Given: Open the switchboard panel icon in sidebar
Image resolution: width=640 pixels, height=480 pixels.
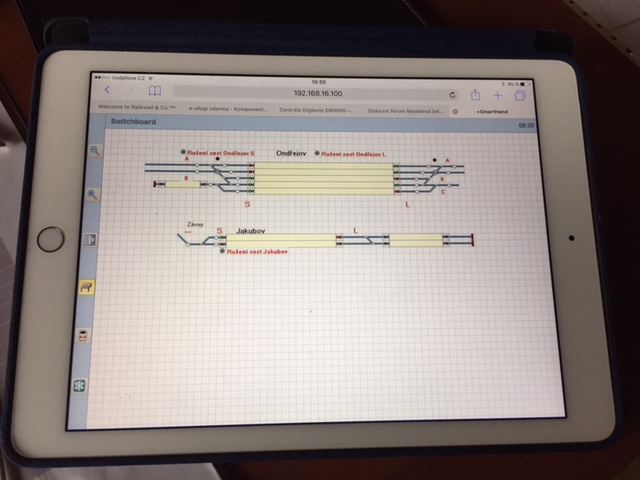Looking at the screenshot, I should click(90, 240).
